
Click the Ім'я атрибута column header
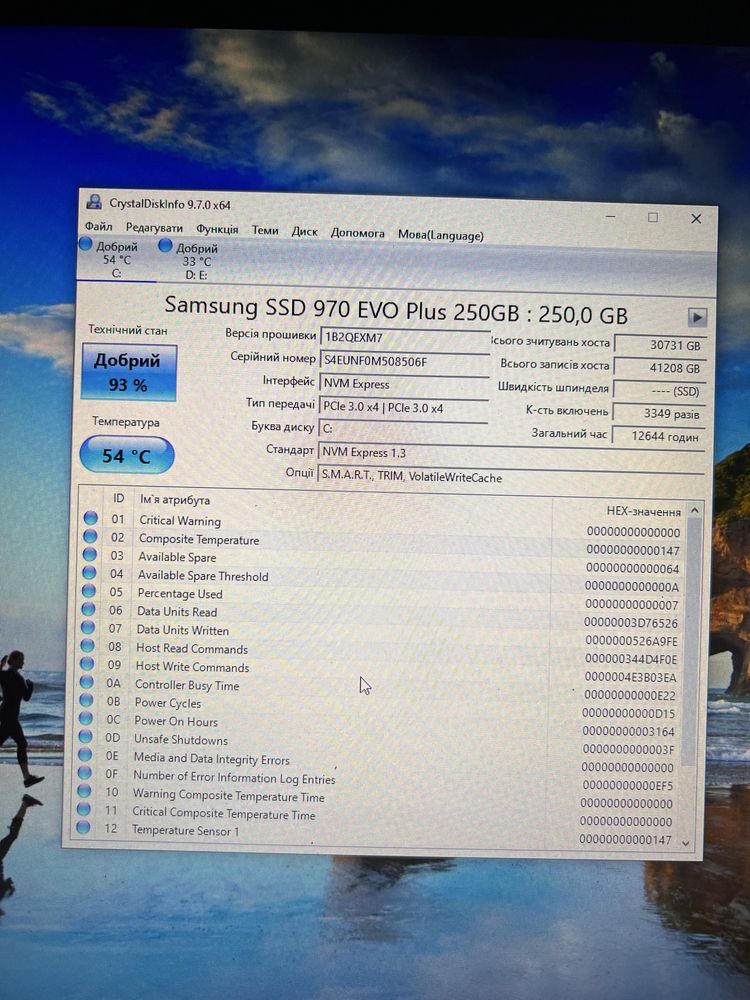coord(175,500)
